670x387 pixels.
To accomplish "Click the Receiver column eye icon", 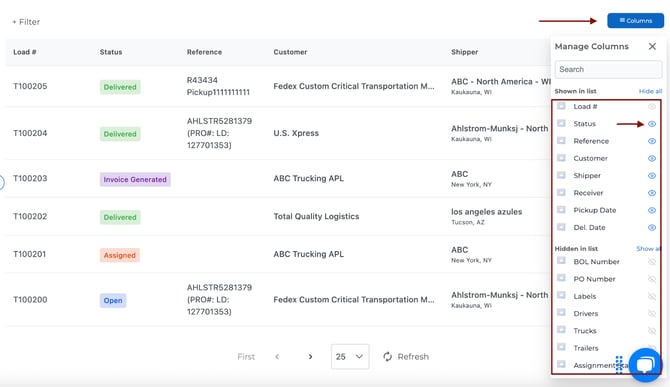I will [x=652, y=193].
